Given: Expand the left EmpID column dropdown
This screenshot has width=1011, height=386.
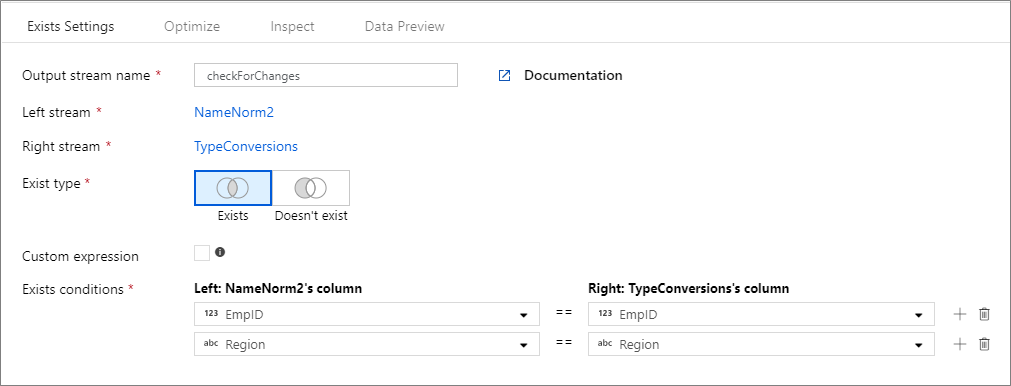Looking at the screenshot, I should (366, 314).
